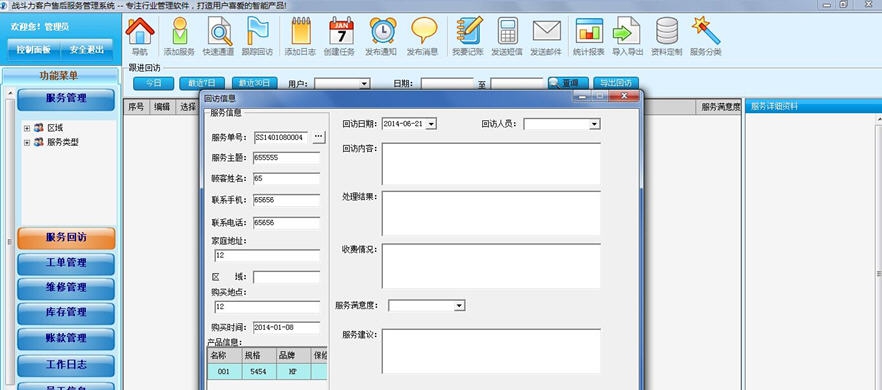Expand the 服务类型 tree node

coord(26,143)
